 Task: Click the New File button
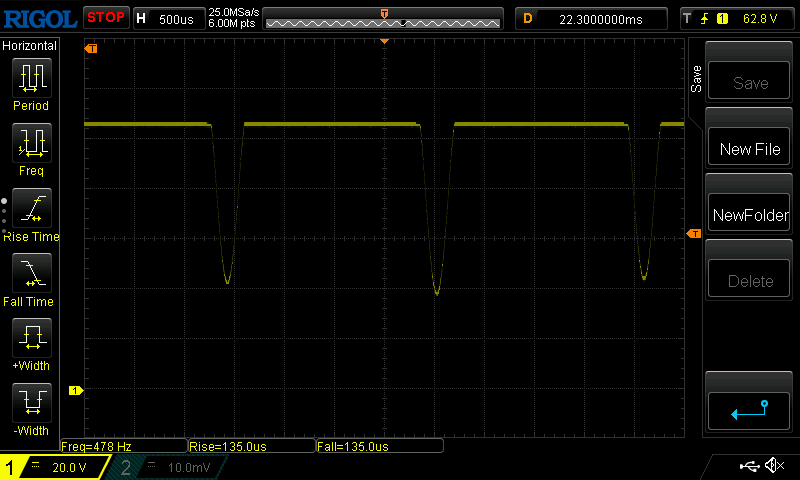[x=749, y=147]
